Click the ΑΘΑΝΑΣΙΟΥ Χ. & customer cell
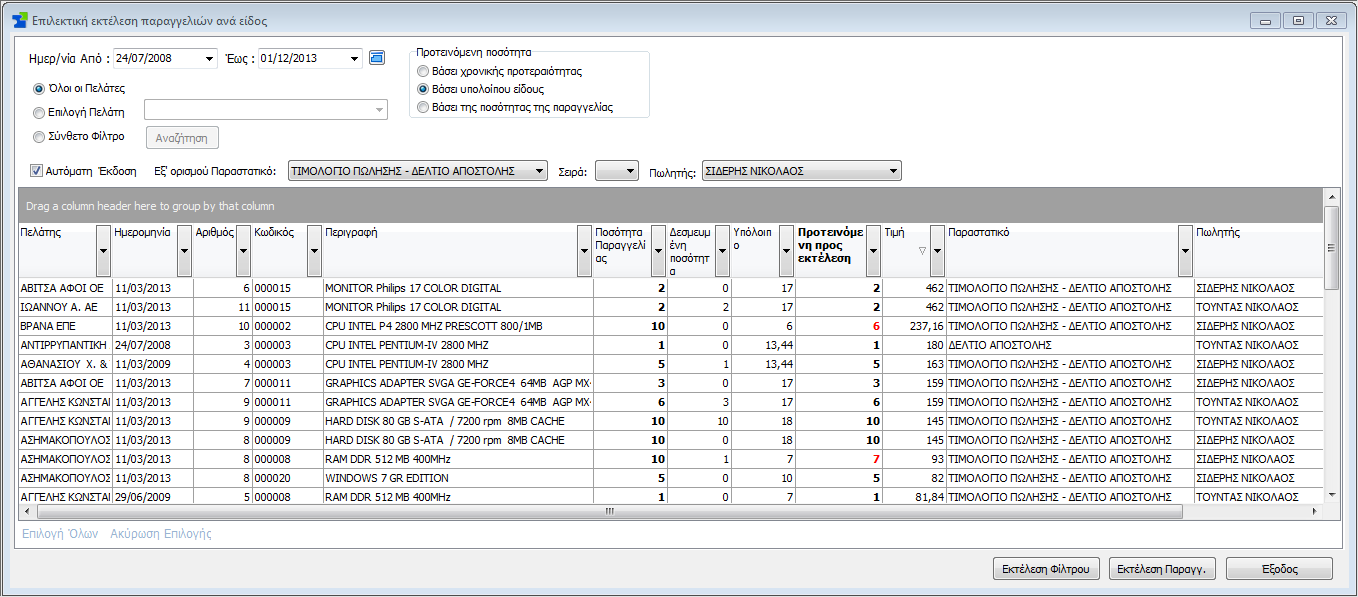 coord(66,364)
